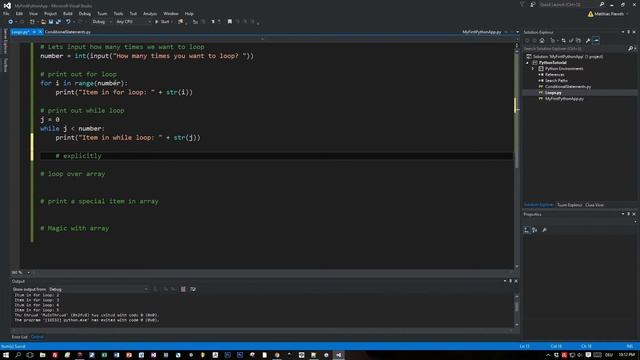640x360 pixels.
Task: Click the Show All Files icon
Action: click(x=578, y=40)
